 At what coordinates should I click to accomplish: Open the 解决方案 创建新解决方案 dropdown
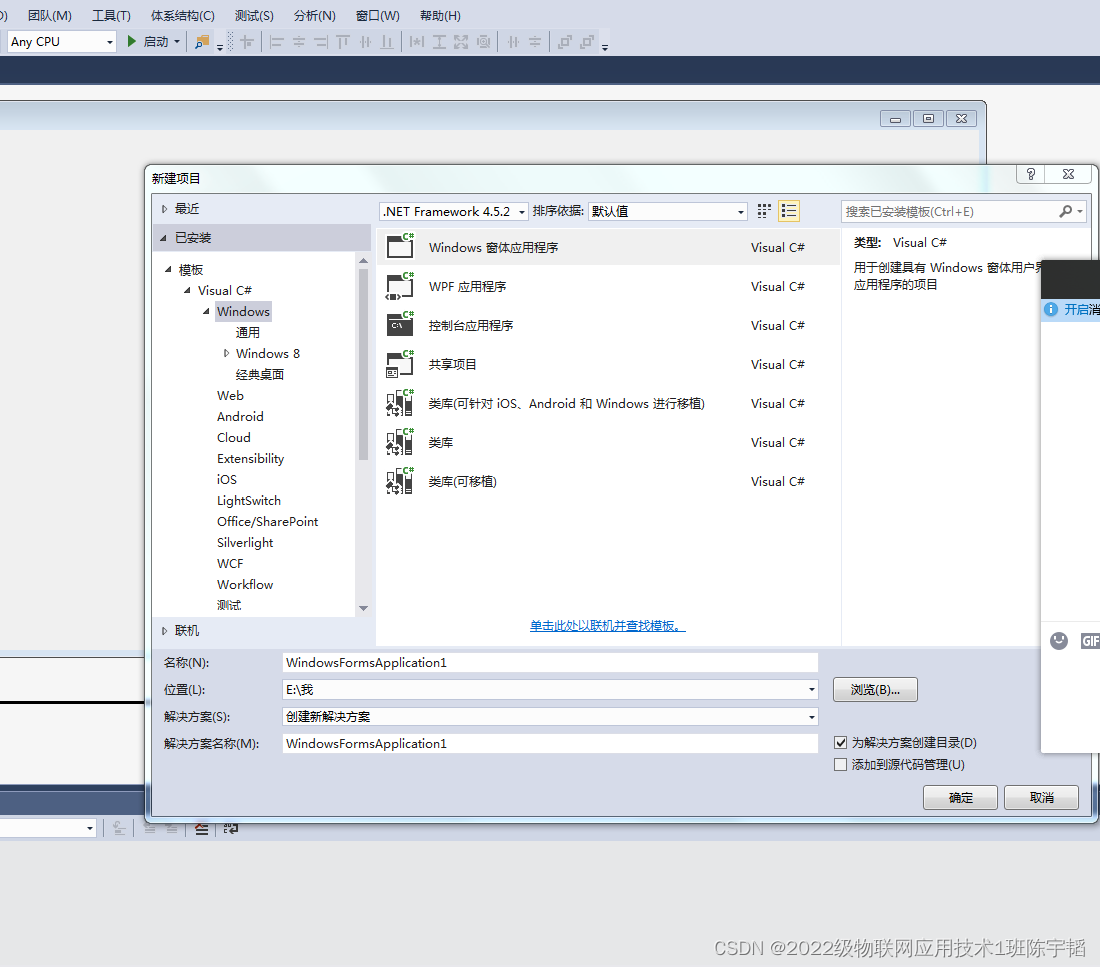click(550, 716)
